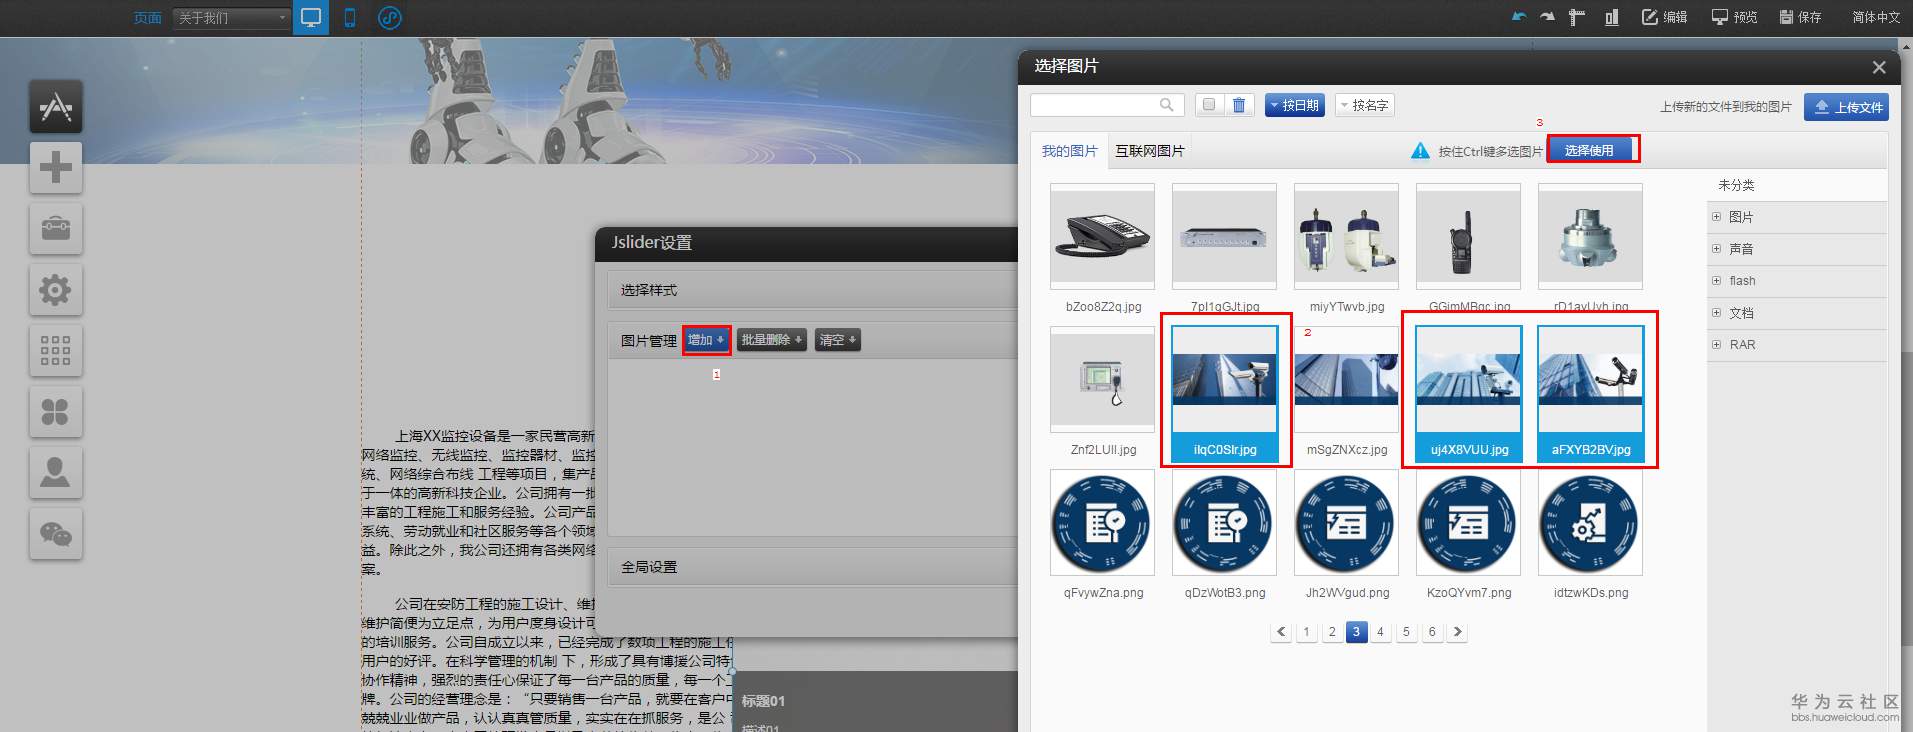Switch to mobile phone view icon

coord(350,17)
